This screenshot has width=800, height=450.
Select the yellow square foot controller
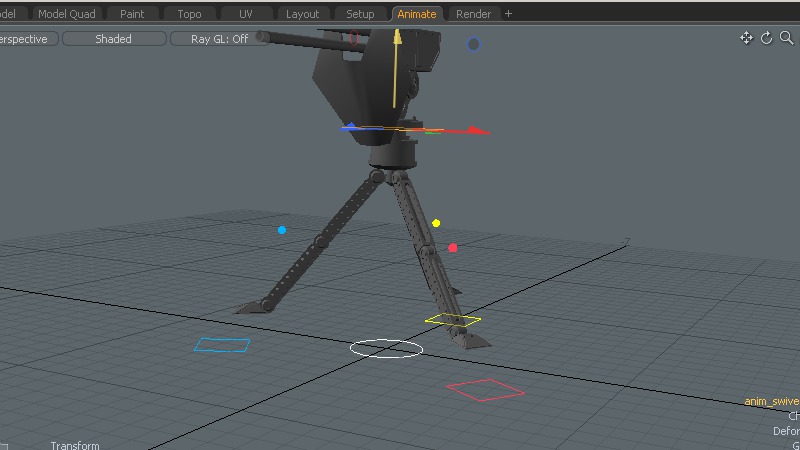click(453, 320)
